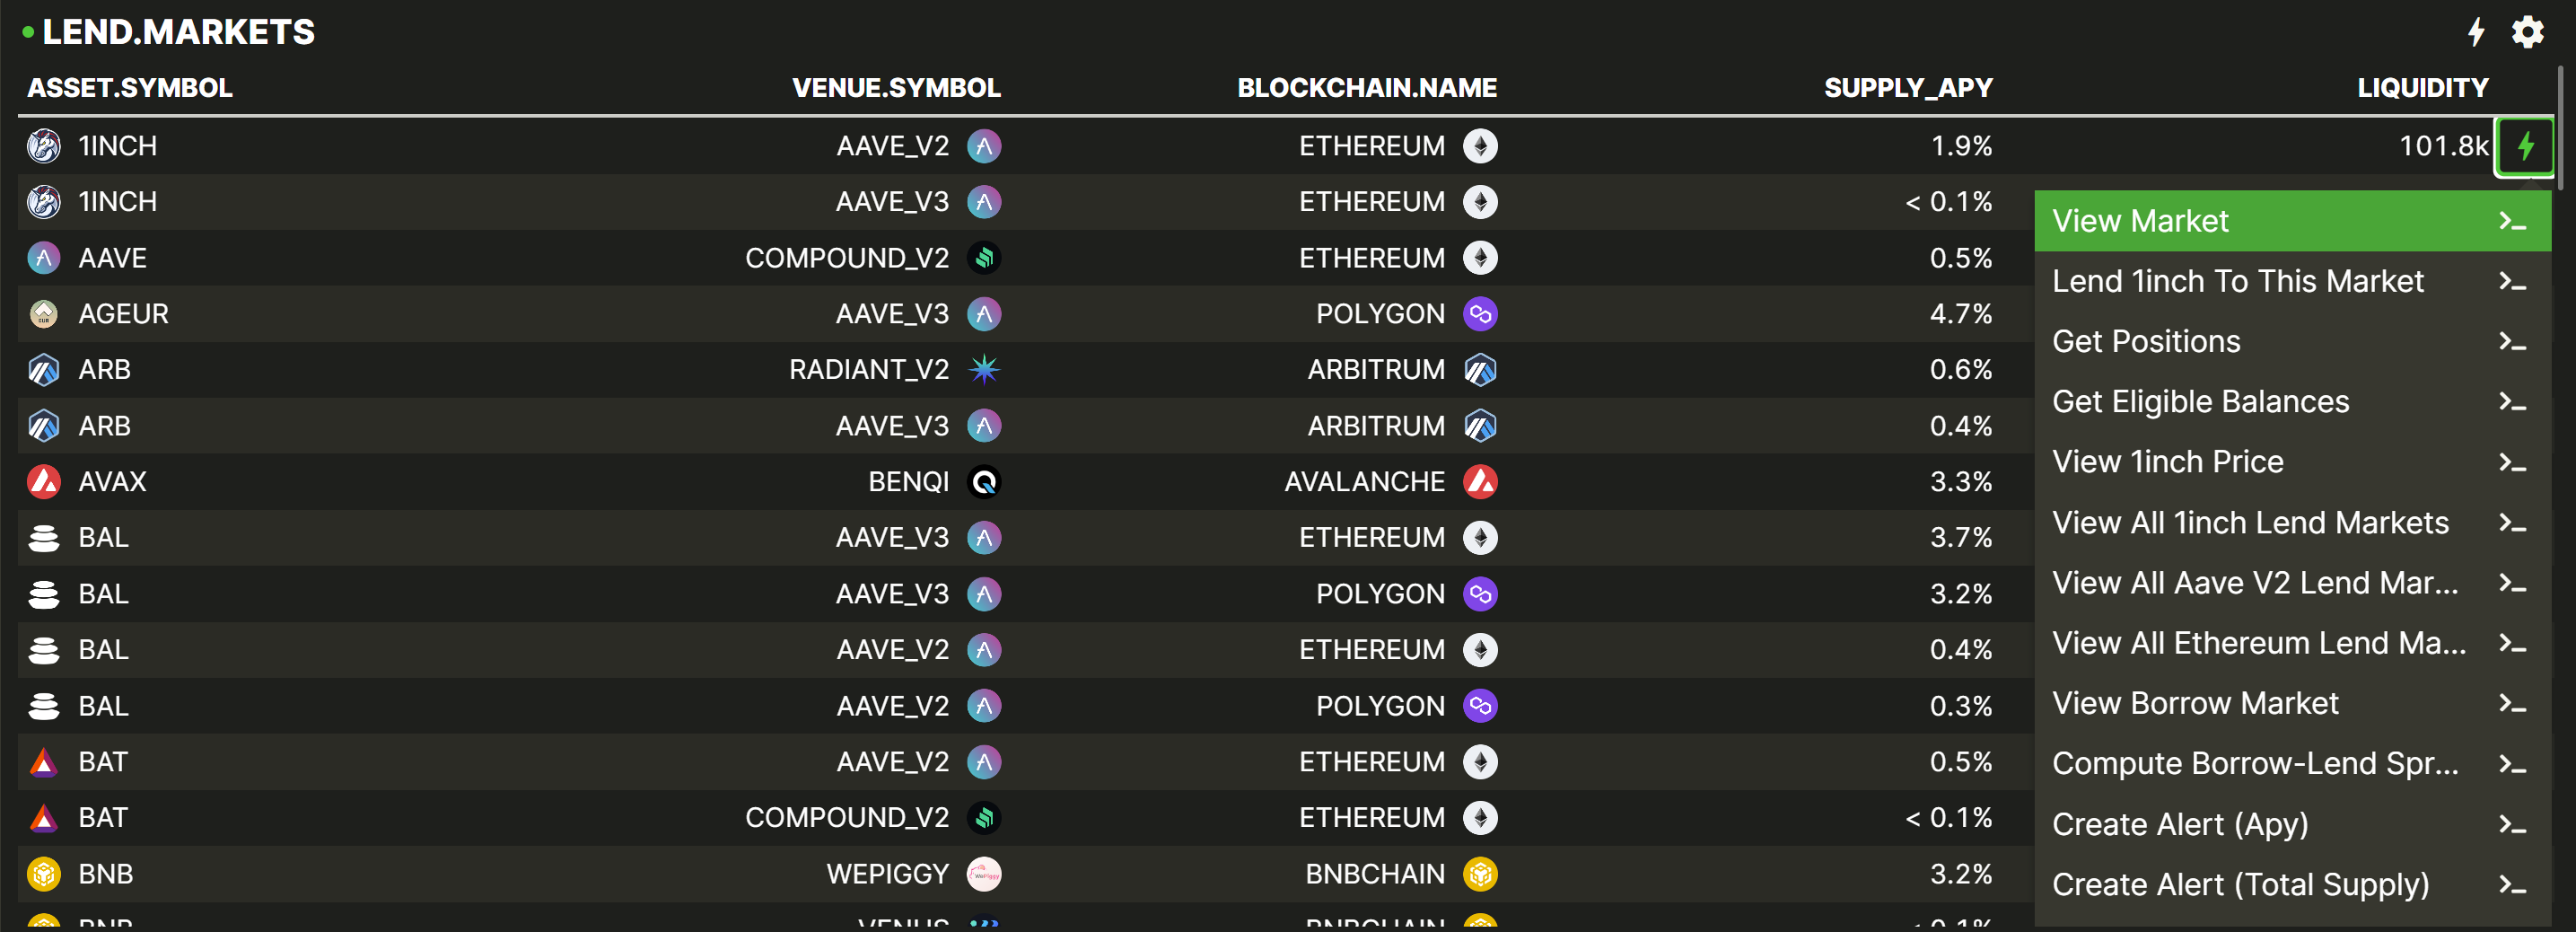Click the Avalanche blockchain icon
2576x932 pixels.
1480,482
